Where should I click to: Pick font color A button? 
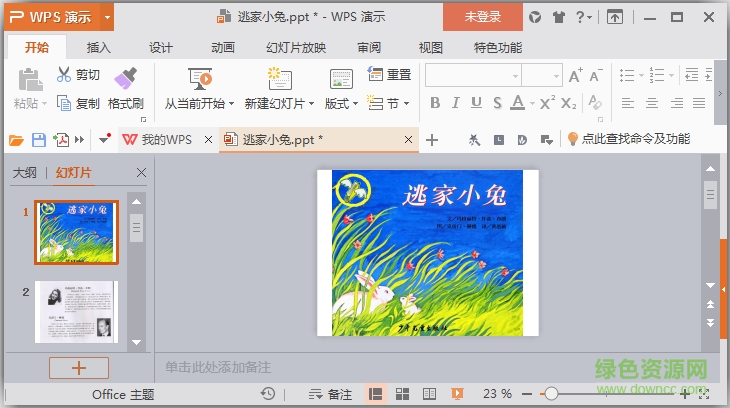[x=518, y=103]
